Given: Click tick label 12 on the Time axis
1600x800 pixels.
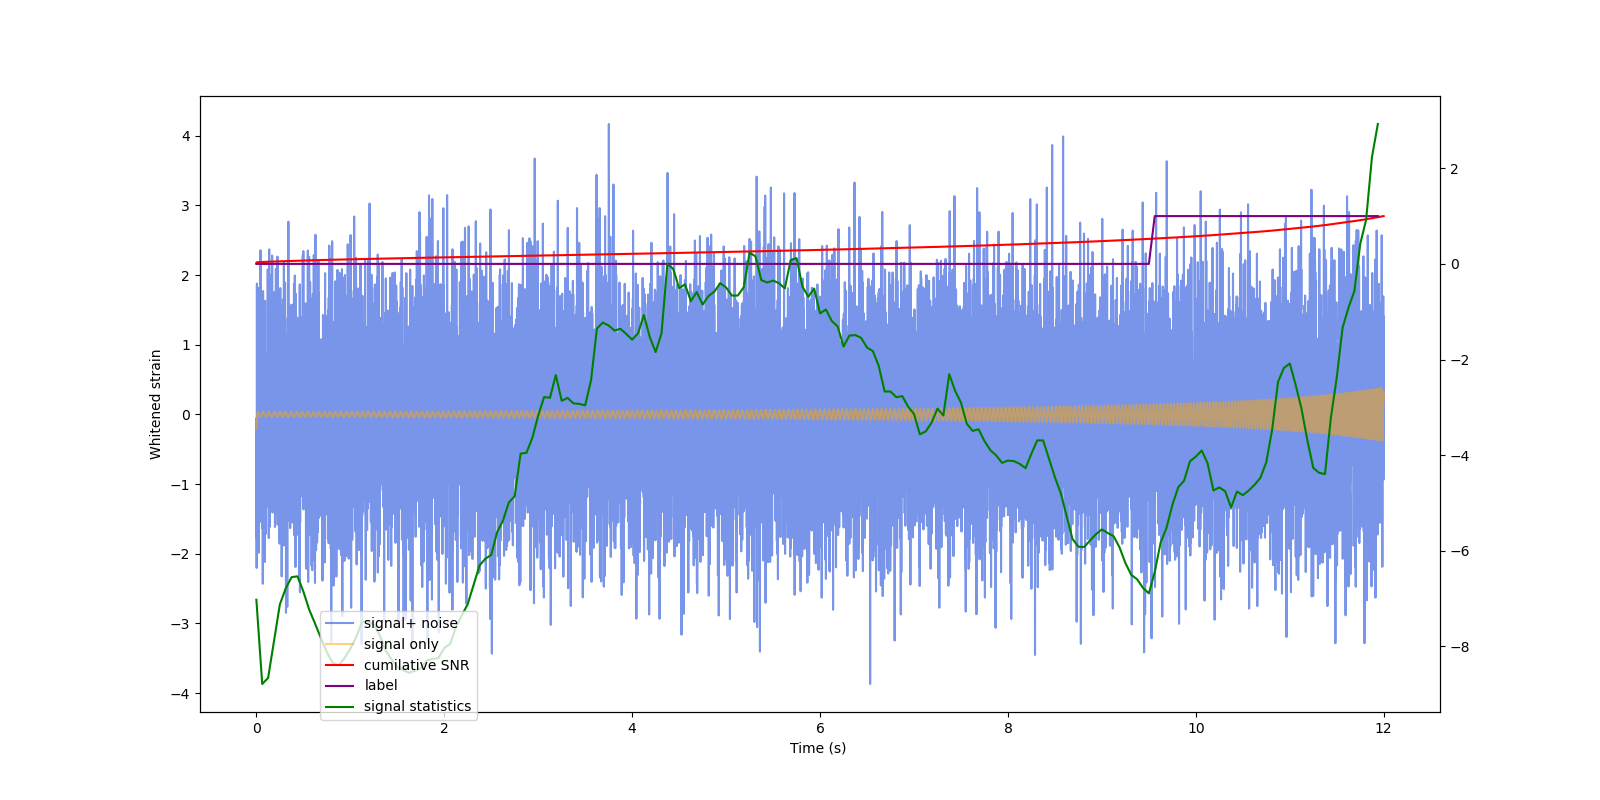Looking at the screenshot, I should (x=1383, y=728).
